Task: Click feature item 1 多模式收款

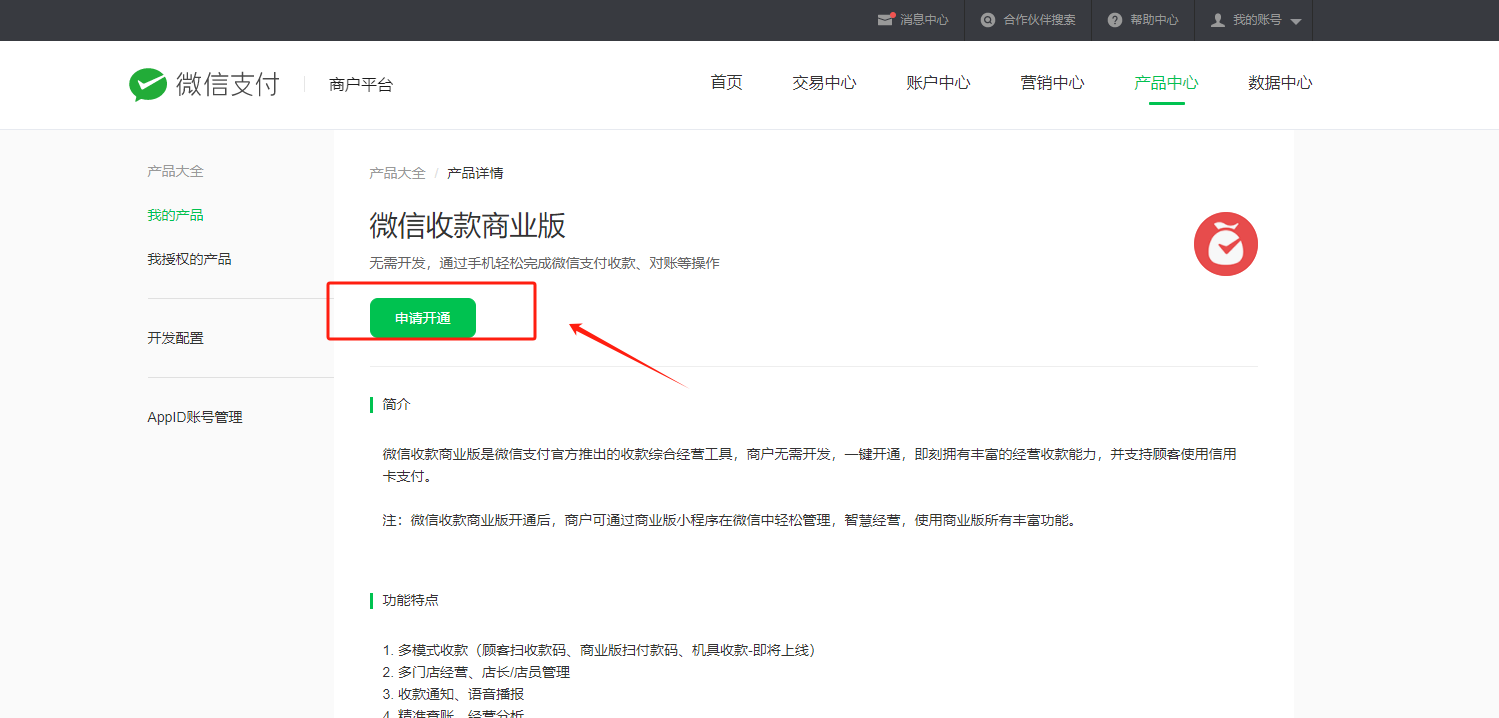Action: point(599,650)
